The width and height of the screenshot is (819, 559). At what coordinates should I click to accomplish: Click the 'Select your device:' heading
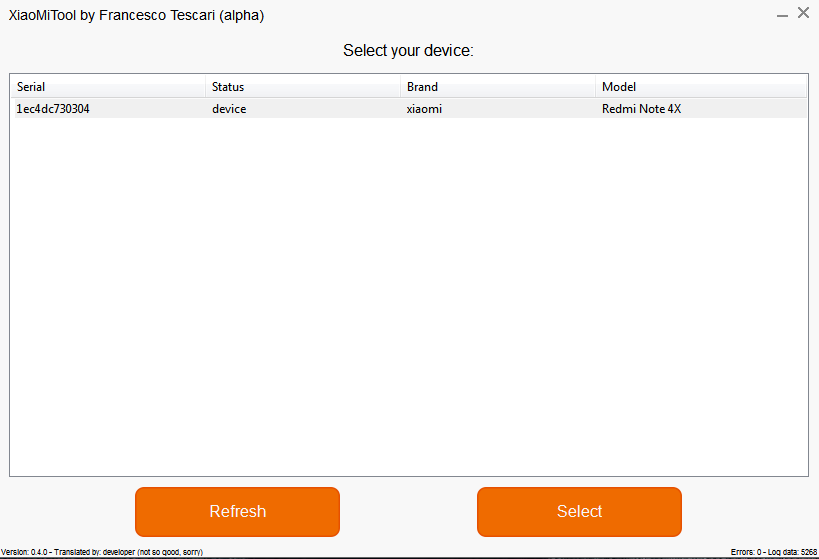[x=408, y=50]
